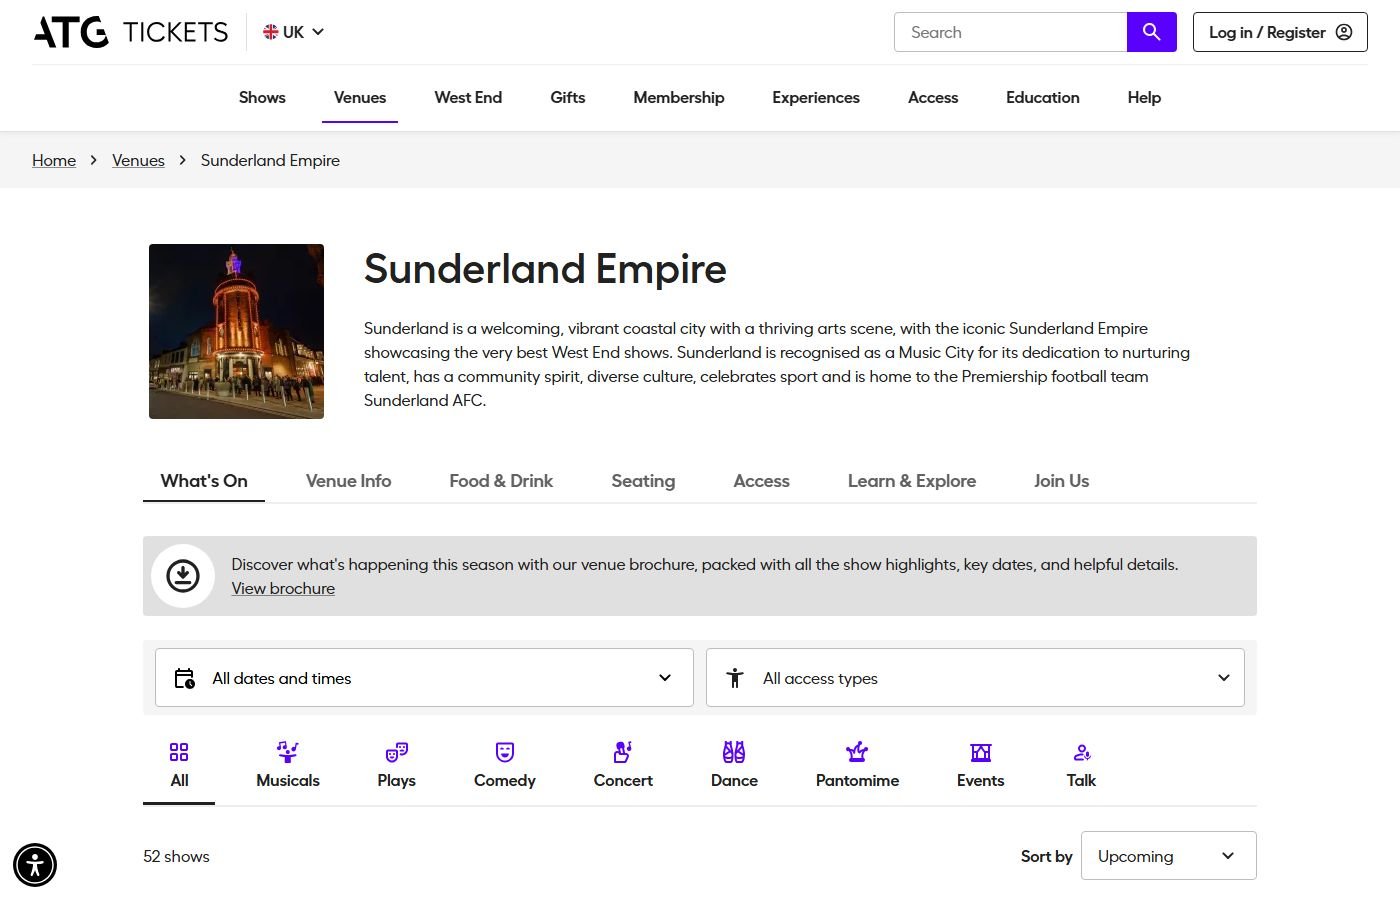
Task: Click the Search input field
Action: tap(1010, 32)
